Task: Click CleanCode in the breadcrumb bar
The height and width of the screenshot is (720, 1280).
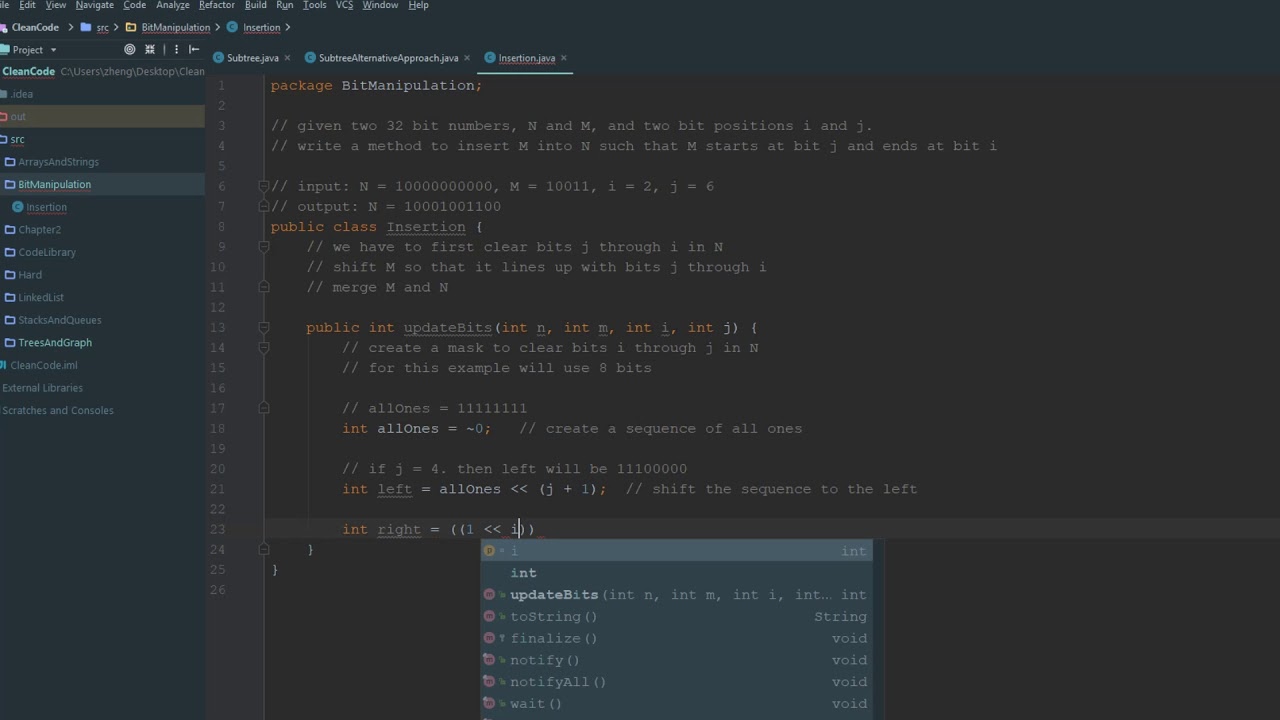Action: point(35,27)
